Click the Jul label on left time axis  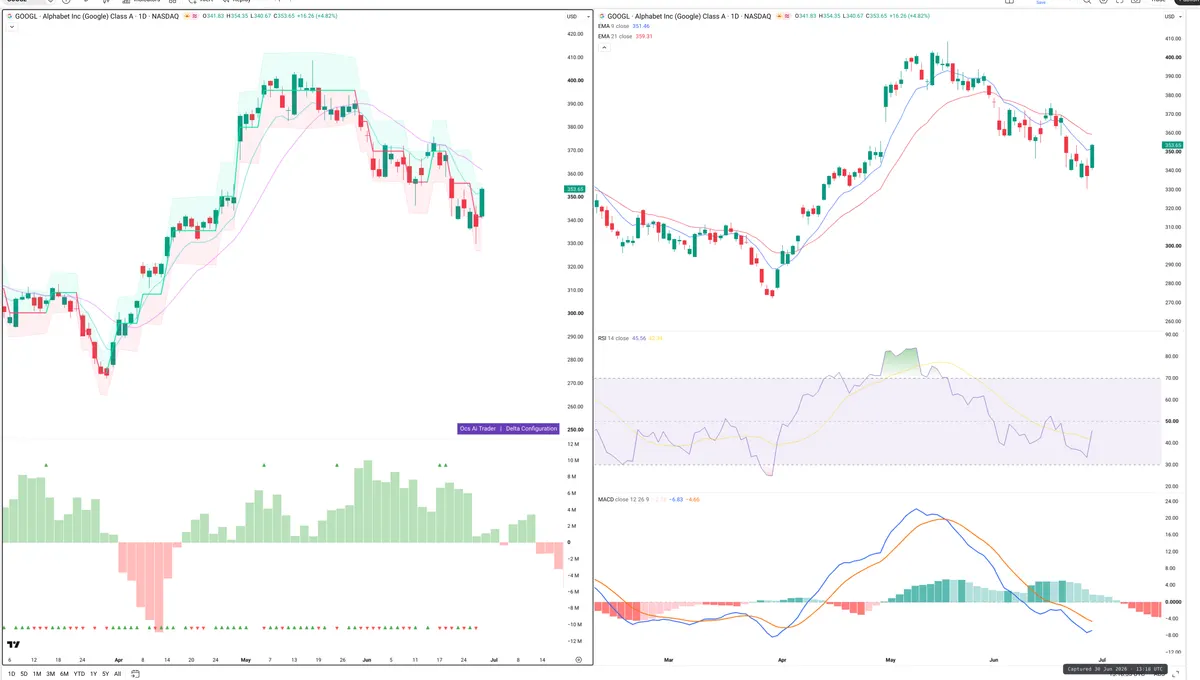(492, 660)
